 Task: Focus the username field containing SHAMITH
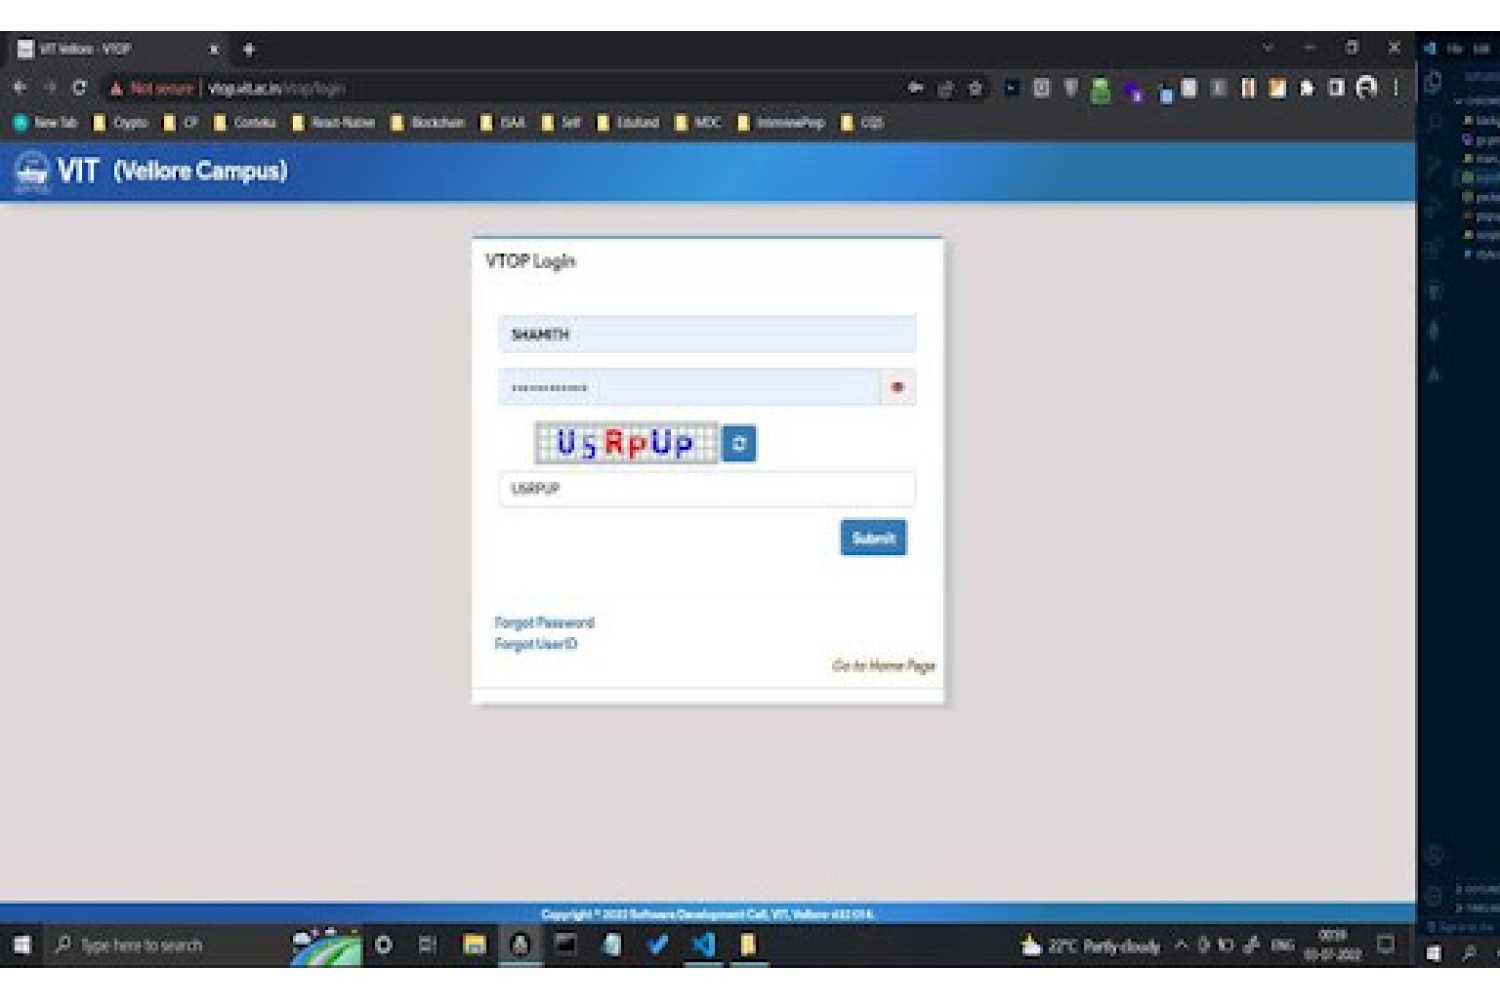(x=706, y=334)
